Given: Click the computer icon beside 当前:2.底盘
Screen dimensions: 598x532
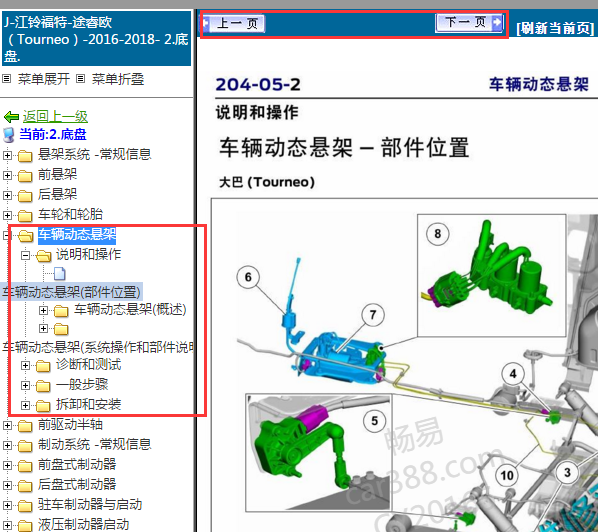Looking at the screenshot, I should click(x=8, y=135).
